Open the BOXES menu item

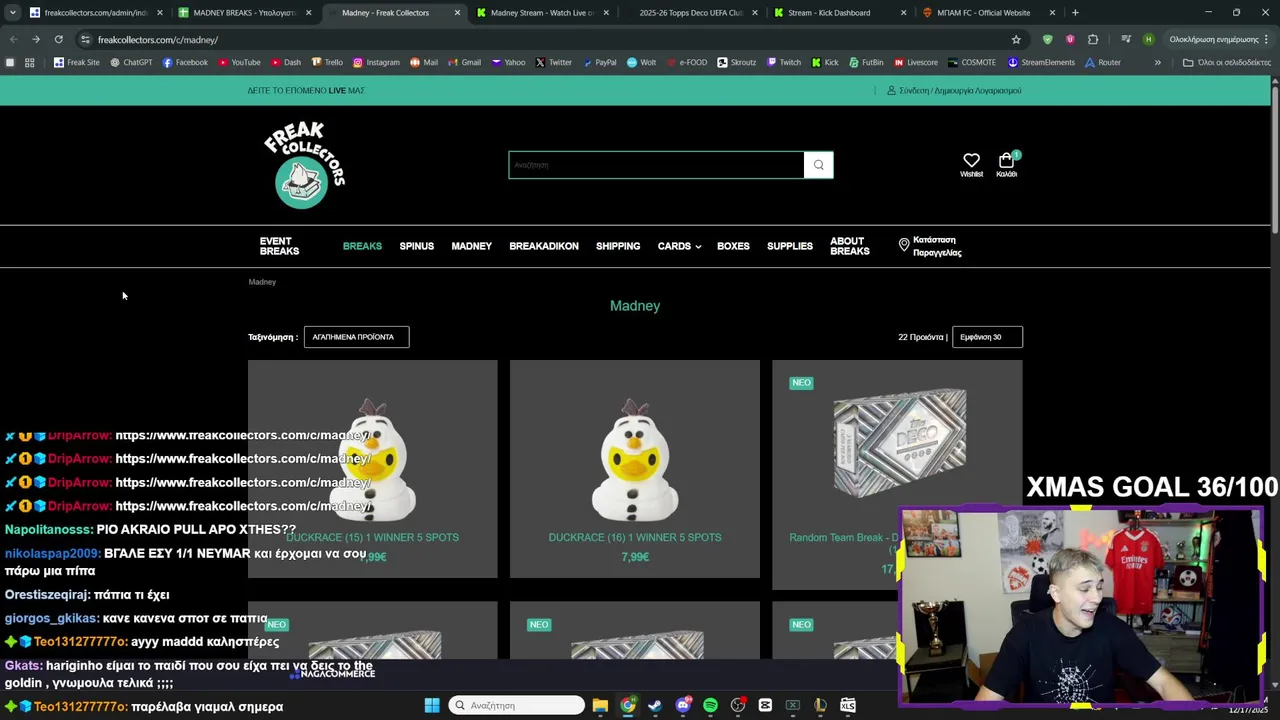click(733, 246)
